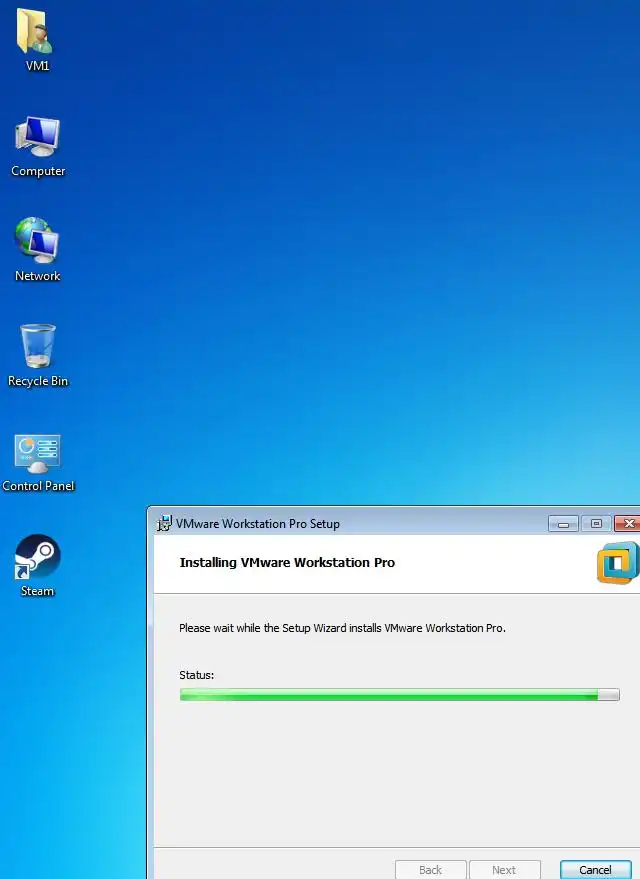Click the disabled Next button
The height and width of the screenshot is (879, 640).
coord(504,869)
